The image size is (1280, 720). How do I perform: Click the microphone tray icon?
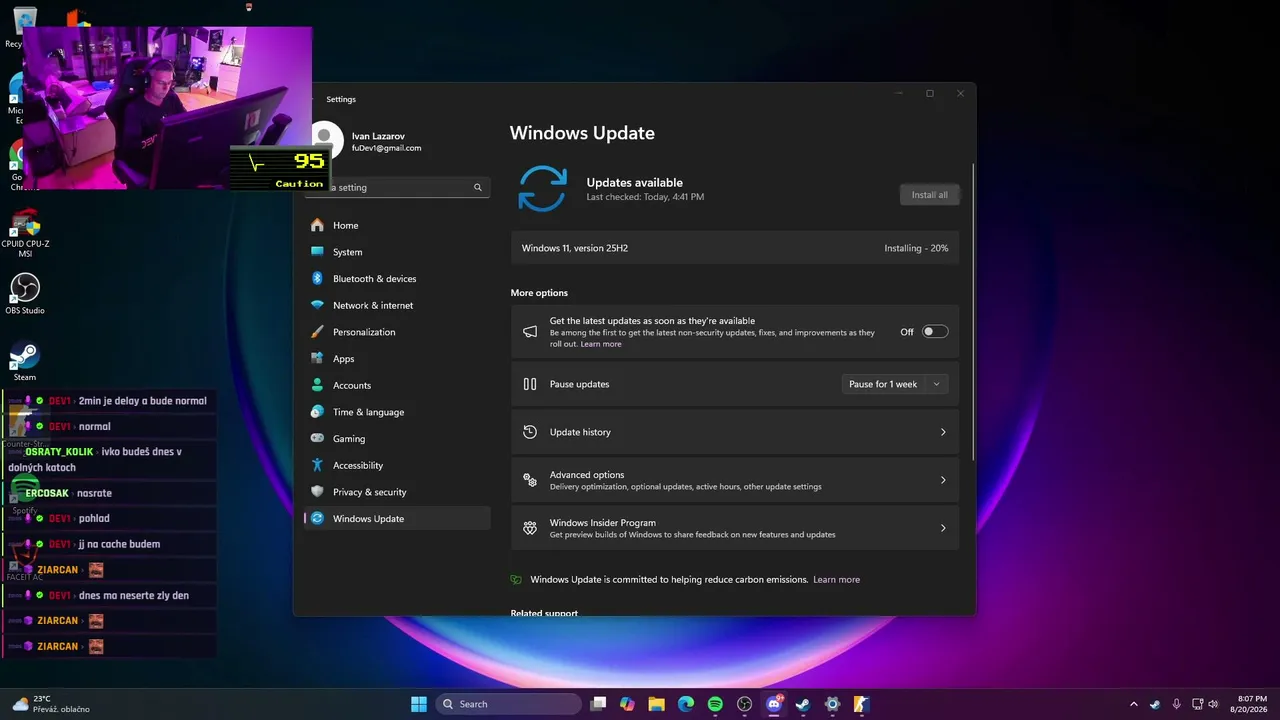(1176, 704)
